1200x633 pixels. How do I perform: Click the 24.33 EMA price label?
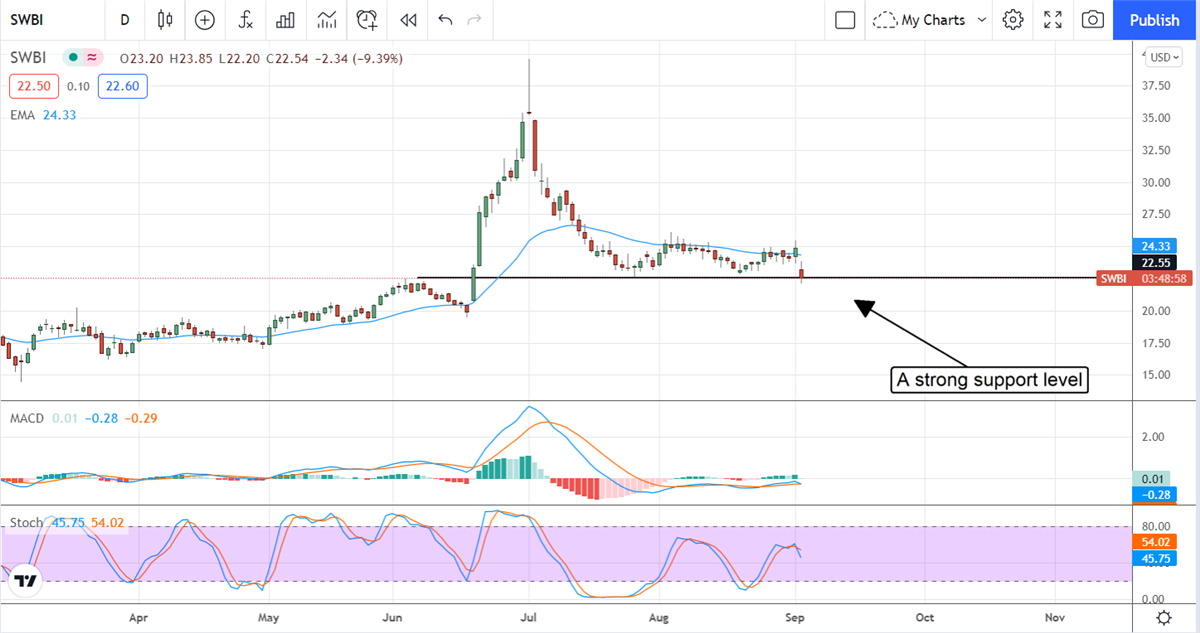(x=1153, y=246)
